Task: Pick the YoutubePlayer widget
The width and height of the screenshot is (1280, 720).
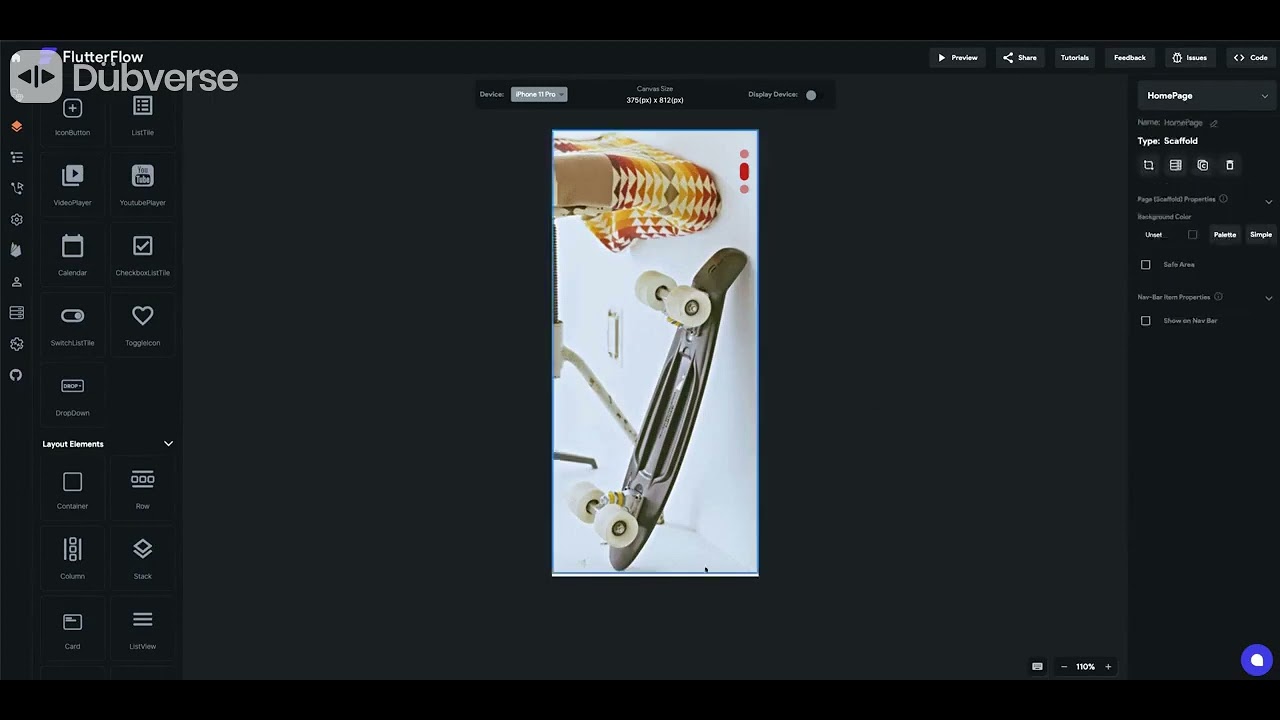Action: (142, 186)
